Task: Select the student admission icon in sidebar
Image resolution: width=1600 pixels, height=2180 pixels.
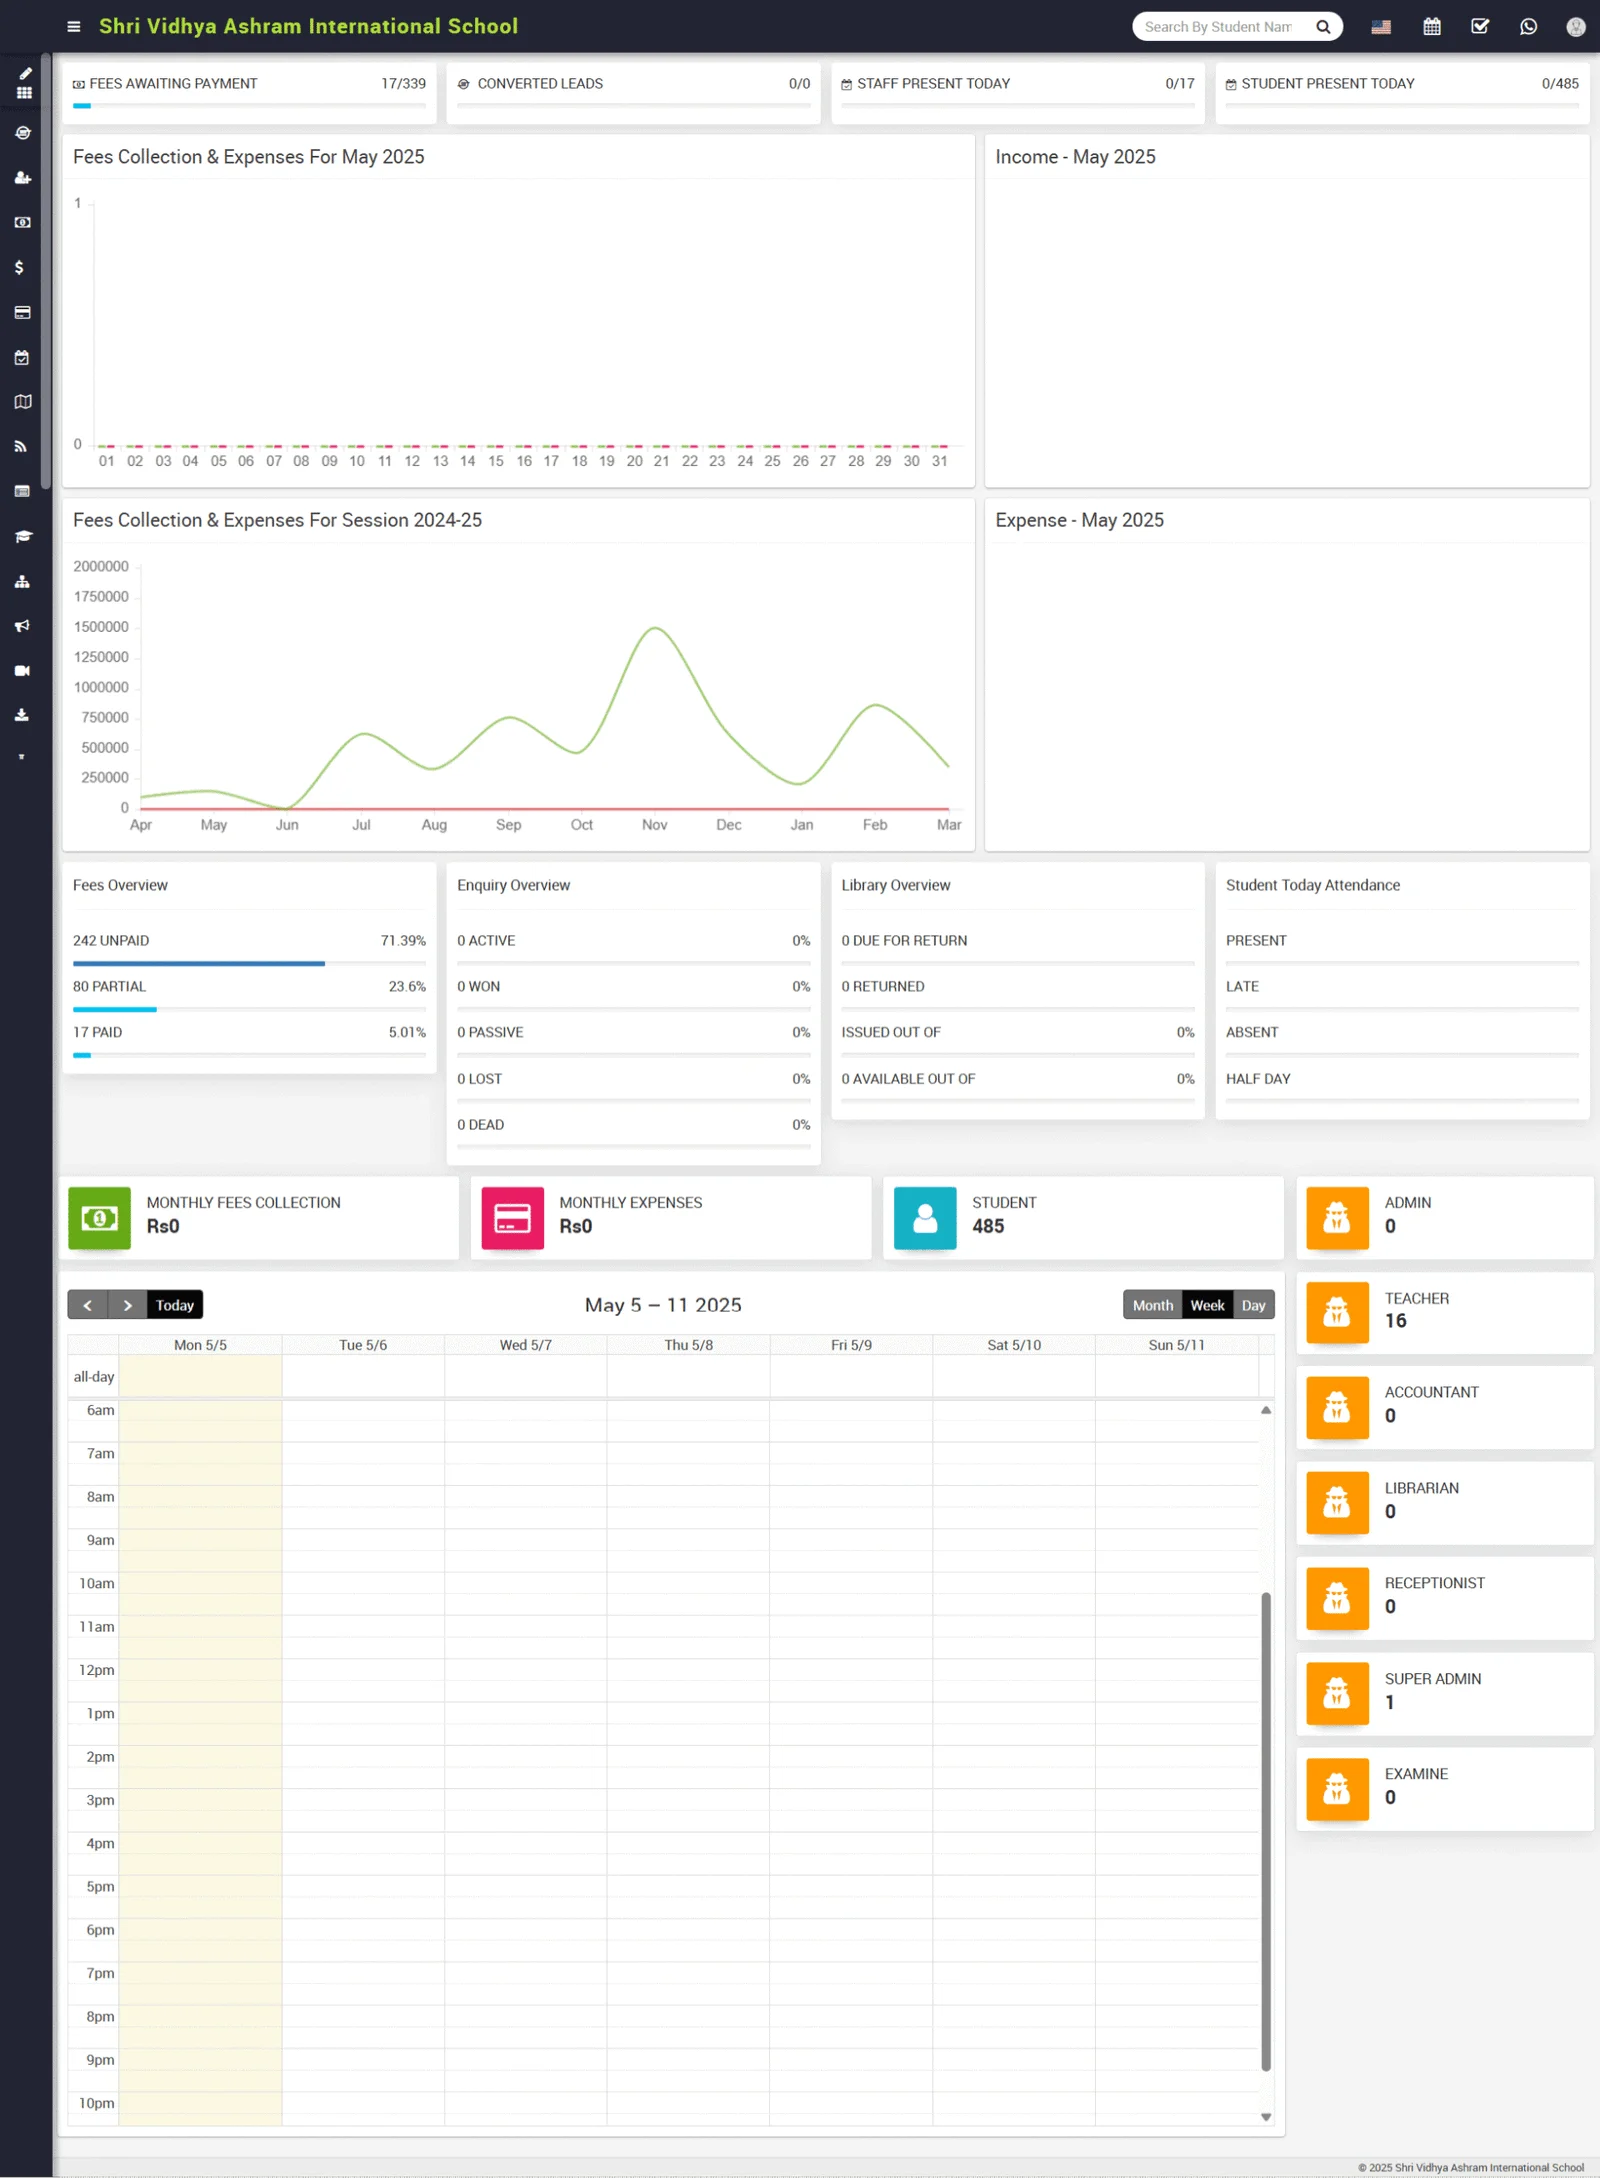Action: tap(23, 178)
